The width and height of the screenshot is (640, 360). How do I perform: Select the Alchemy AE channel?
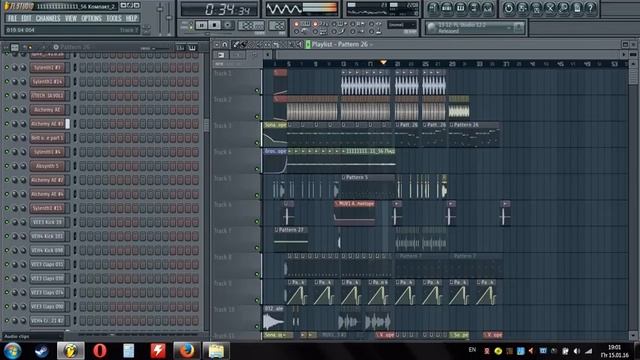coord(47,110)
